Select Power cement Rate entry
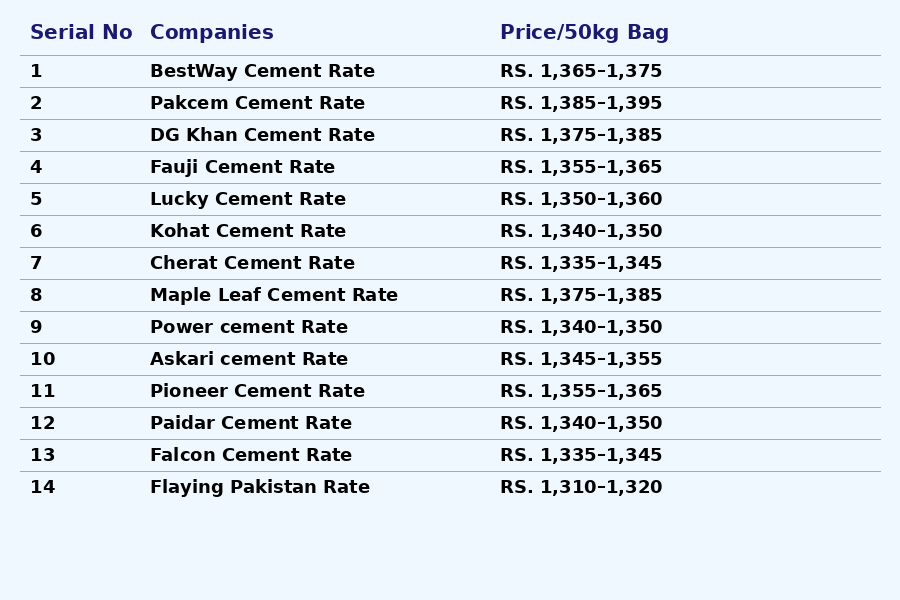The width and height of the screenshot is (900, 600). click(x=249, y=328)
